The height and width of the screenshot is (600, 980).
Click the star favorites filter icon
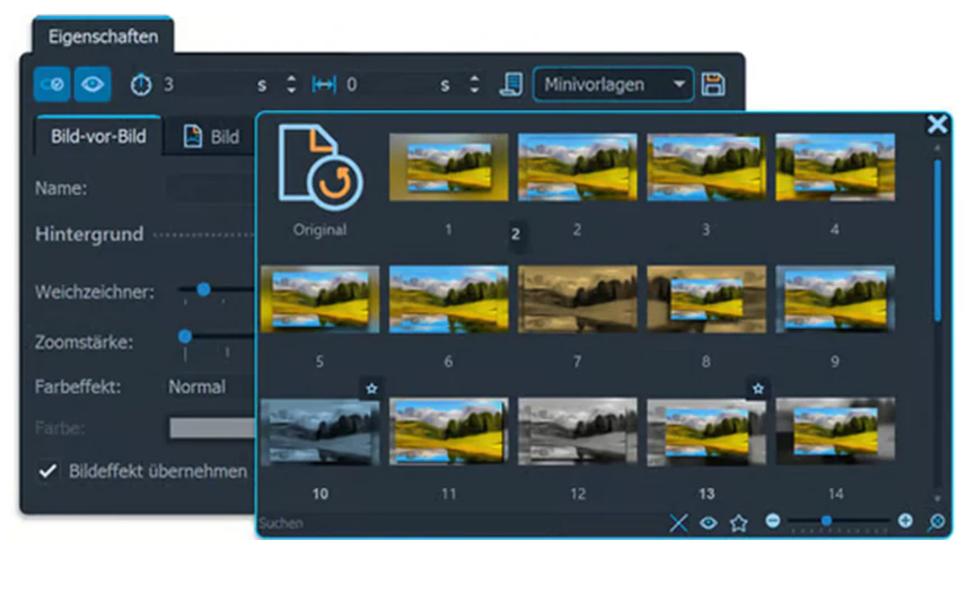click(739, 523)
